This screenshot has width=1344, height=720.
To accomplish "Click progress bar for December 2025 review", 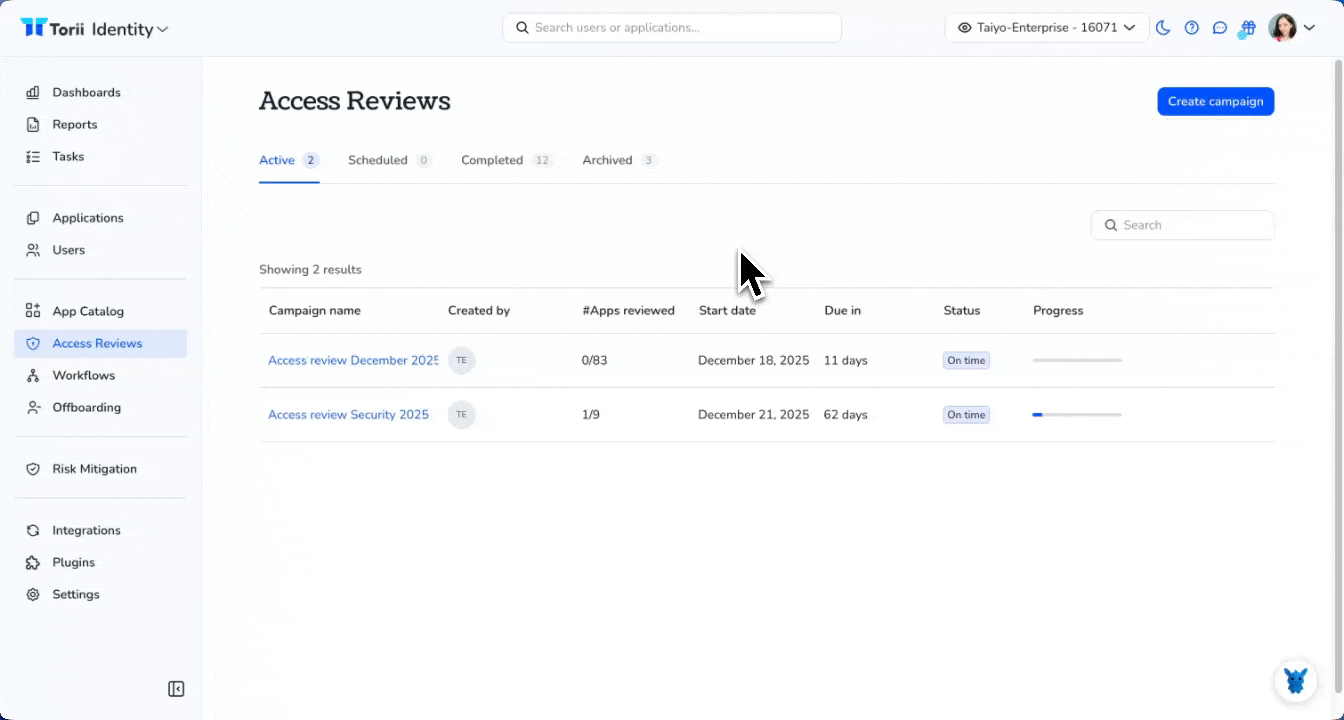I will click(x=1077, y=360).
